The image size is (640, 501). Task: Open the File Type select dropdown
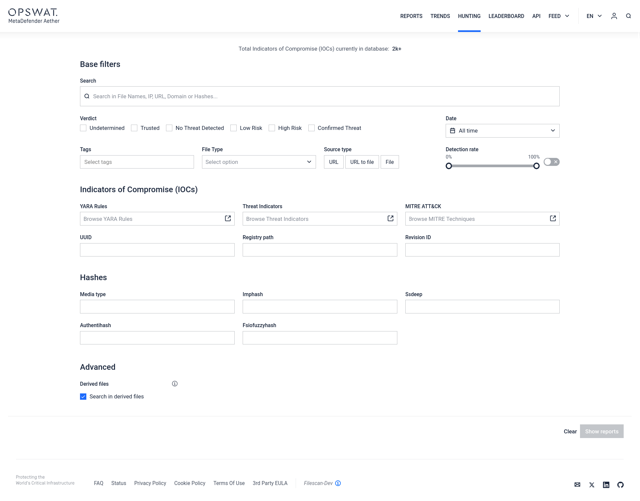258,162
